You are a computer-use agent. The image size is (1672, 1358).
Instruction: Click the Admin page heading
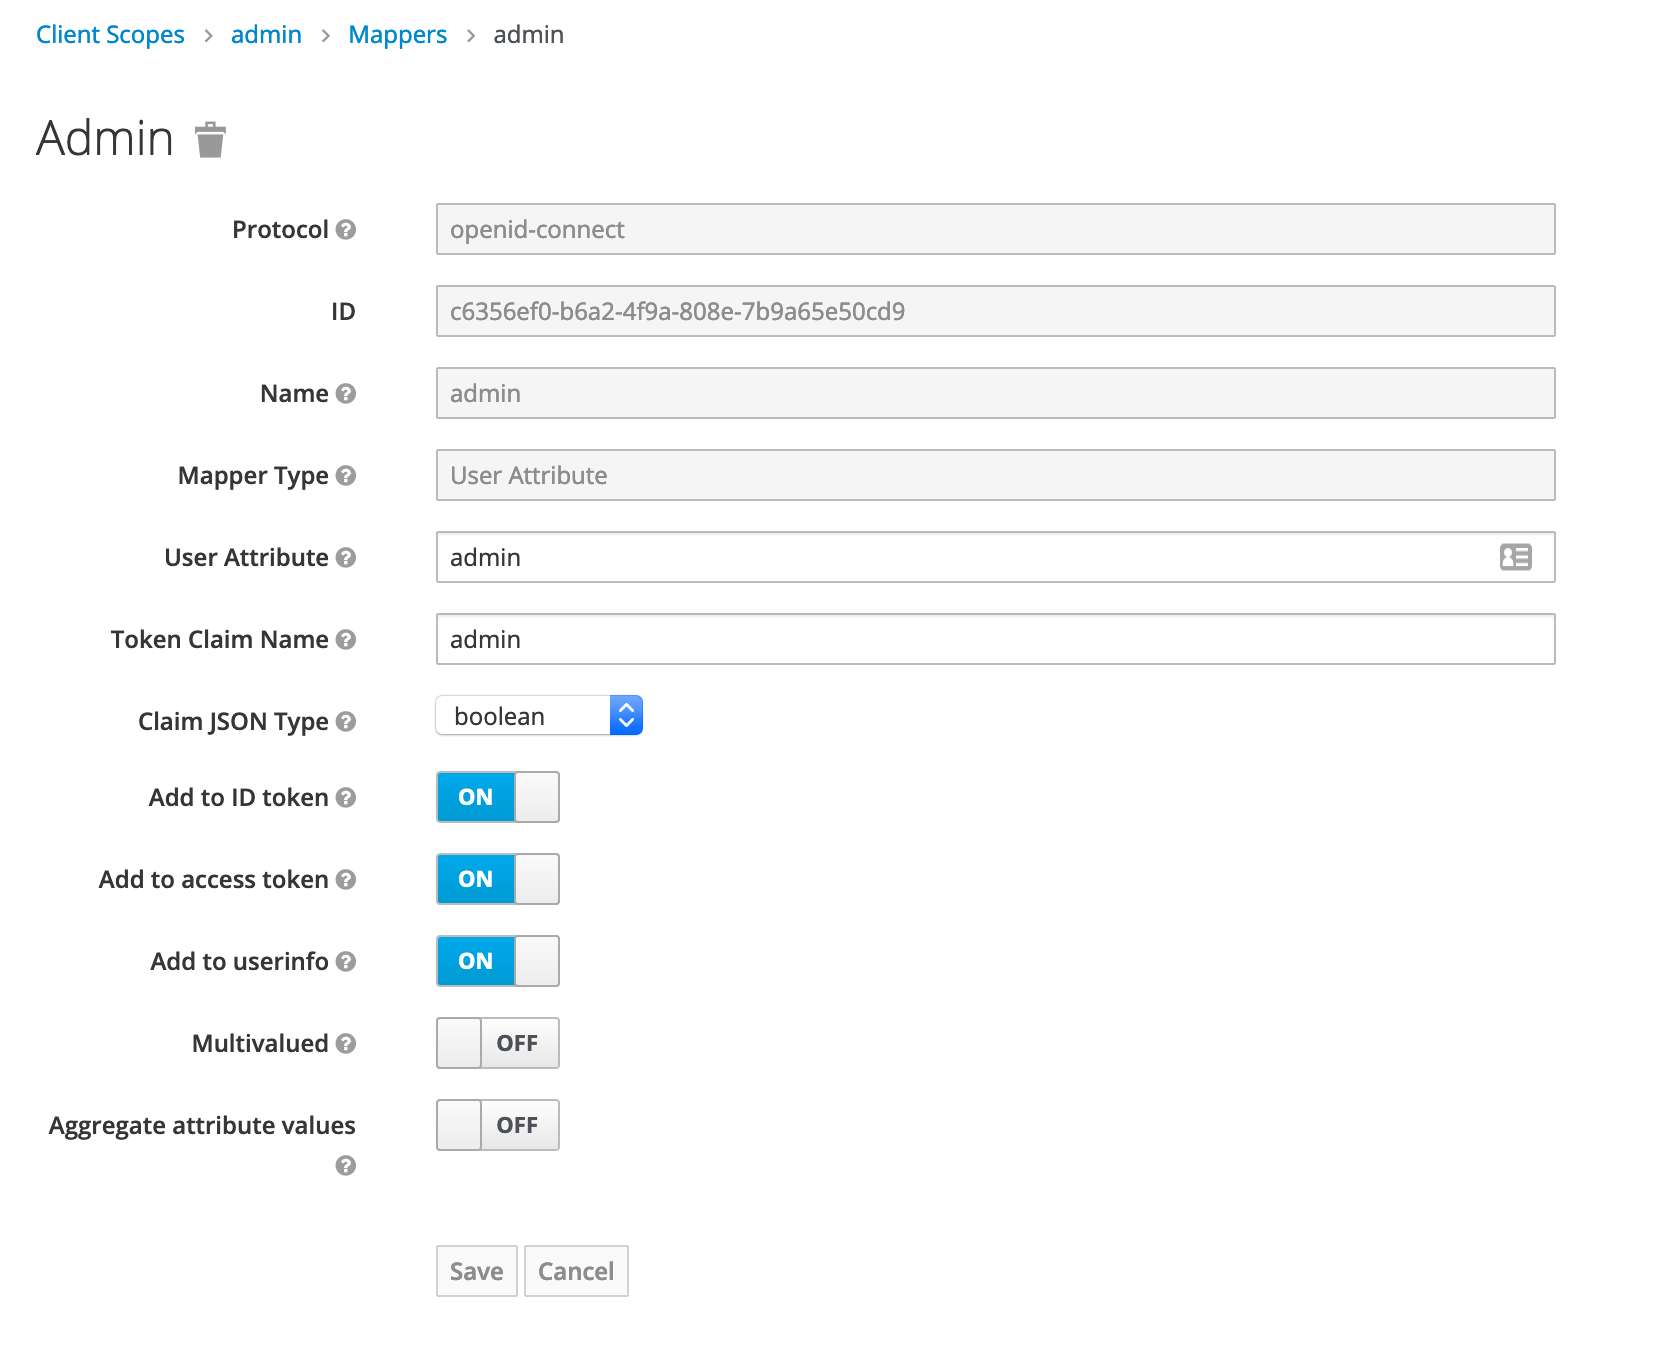(105, 138)
